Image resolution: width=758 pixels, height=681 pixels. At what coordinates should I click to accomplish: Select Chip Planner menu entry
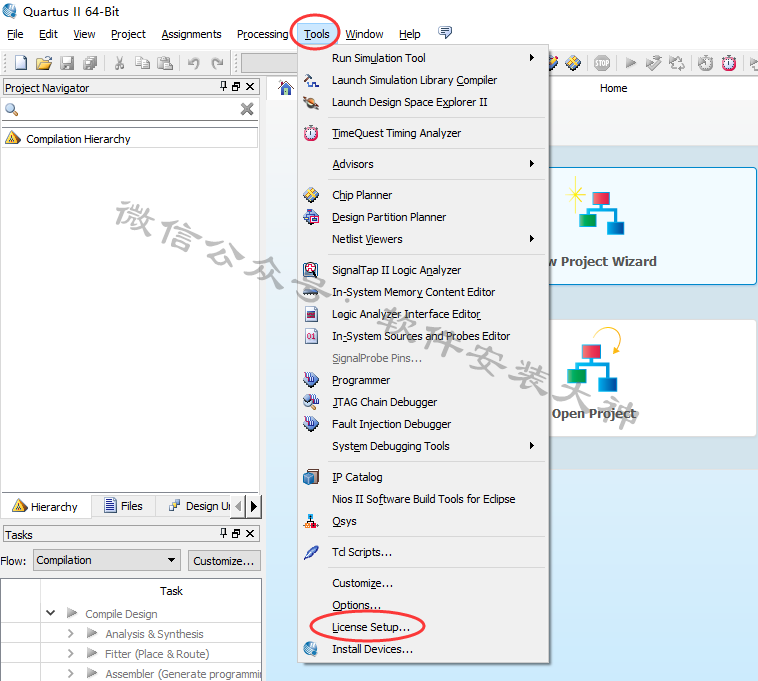click(x=423, y=195)
